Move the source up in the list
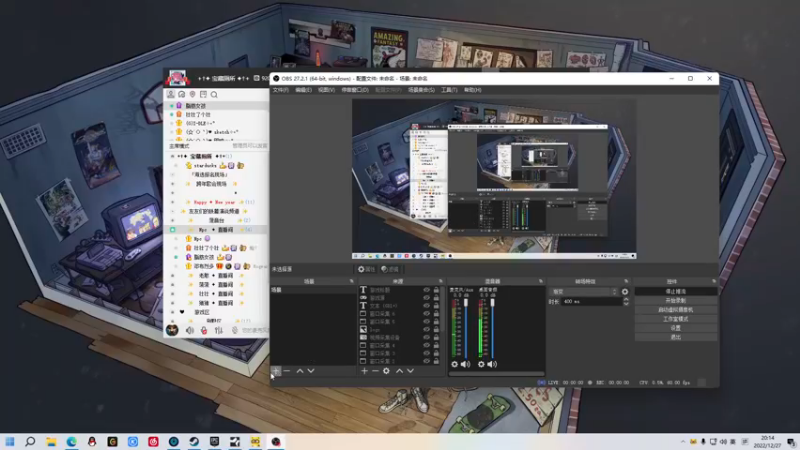This screenshot has width=800, height=450. (399, 371)
